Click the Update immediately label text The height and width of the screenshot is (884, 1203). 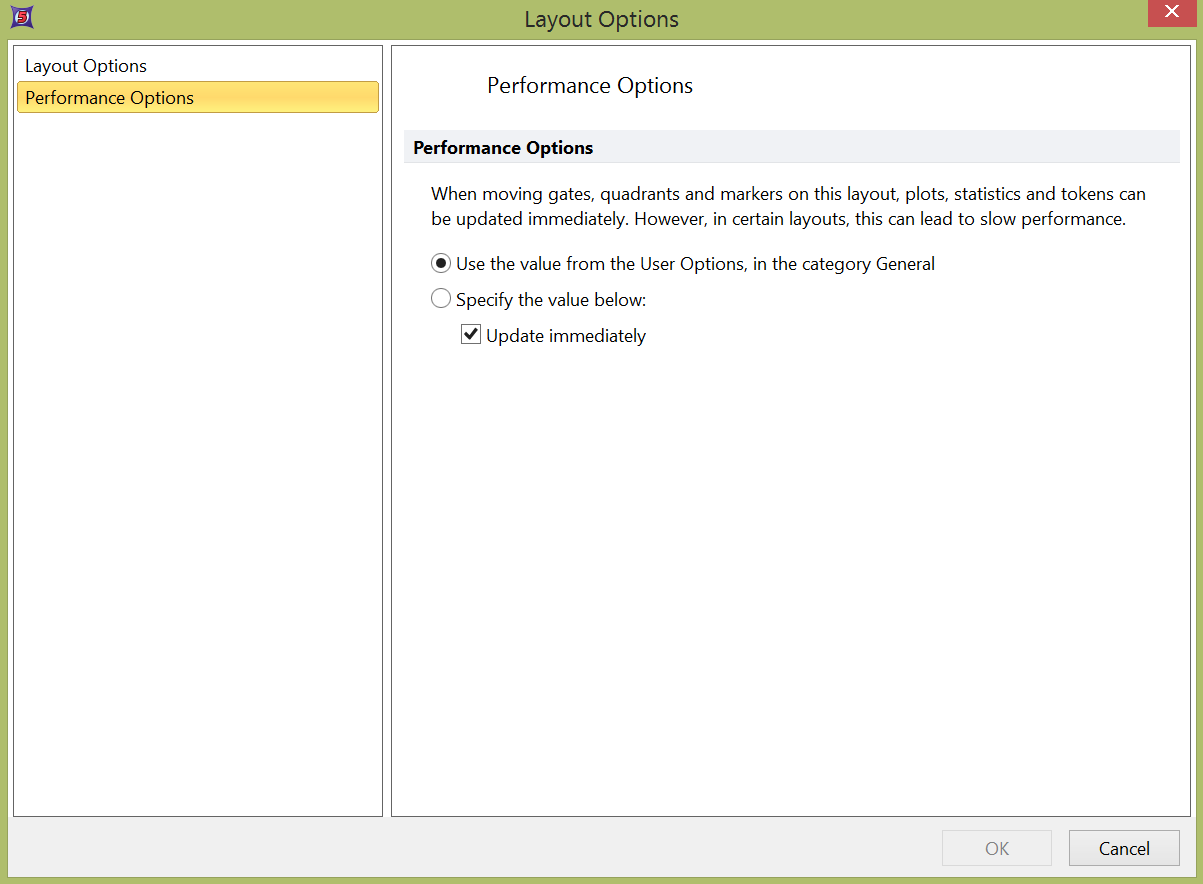pyautogui.click(x=566, y=336)
